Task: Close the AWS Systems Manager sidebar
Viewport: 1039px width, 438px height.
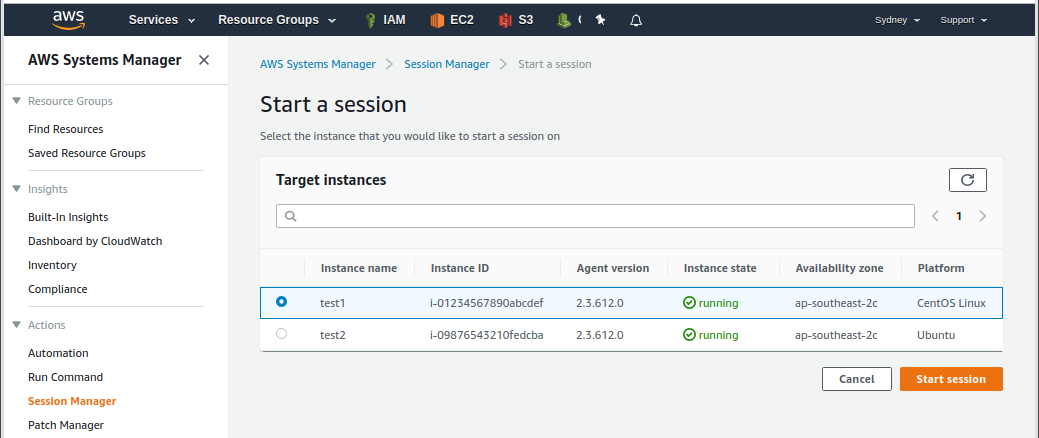Action: 204,60
